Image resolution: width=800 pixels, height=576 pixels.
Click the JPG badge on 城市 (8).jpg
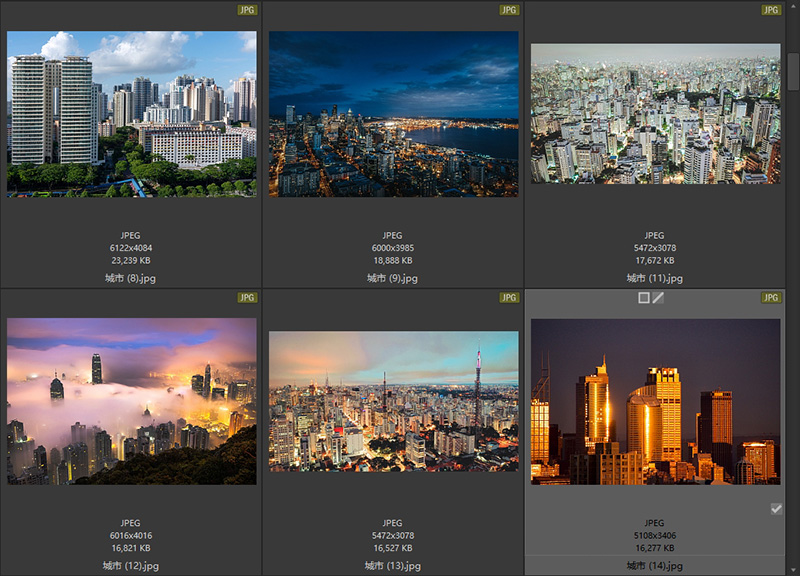click(x=247, y=10)
